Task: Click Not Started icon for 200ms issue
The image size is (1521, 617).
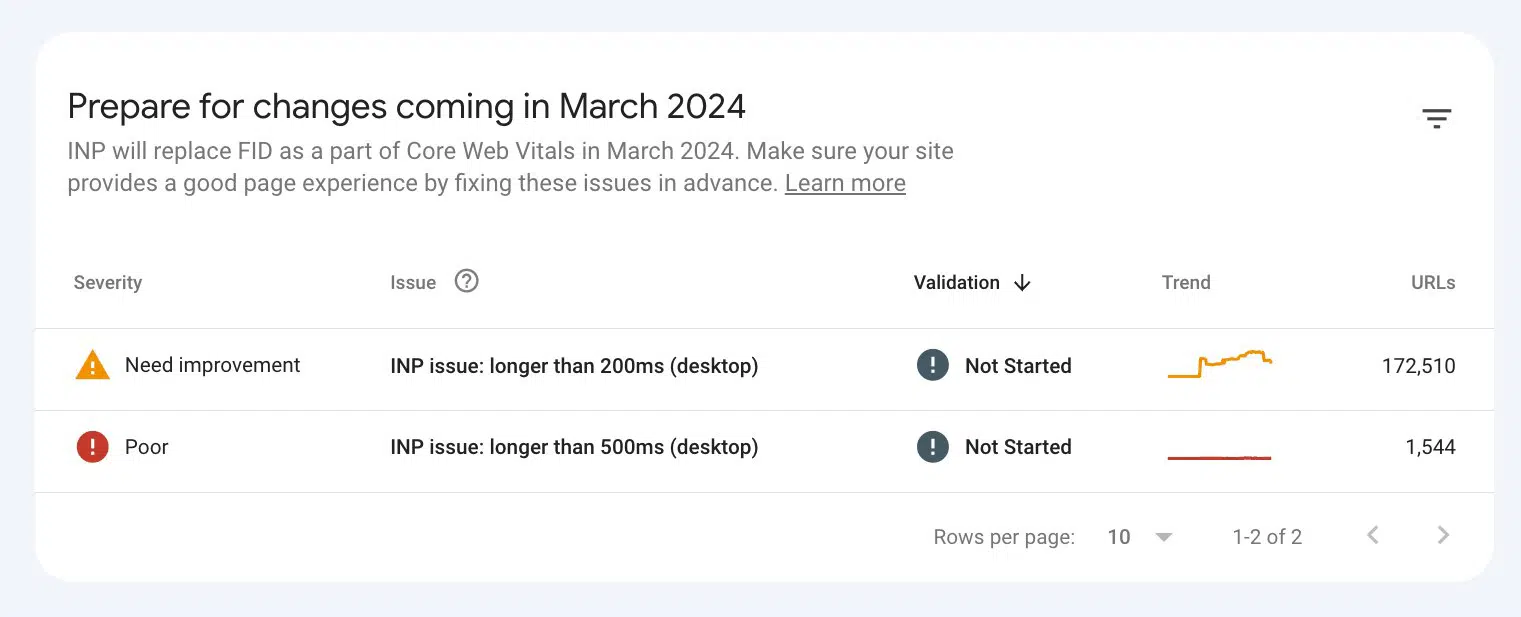Action: click(x=932, y=366)
